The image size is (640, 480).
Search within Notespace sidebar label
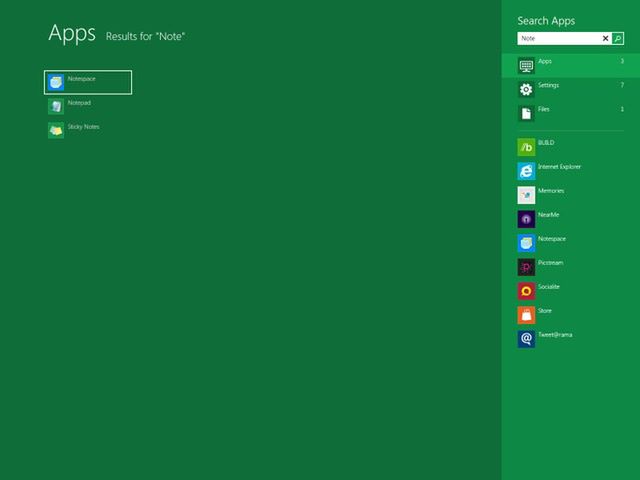552,239
